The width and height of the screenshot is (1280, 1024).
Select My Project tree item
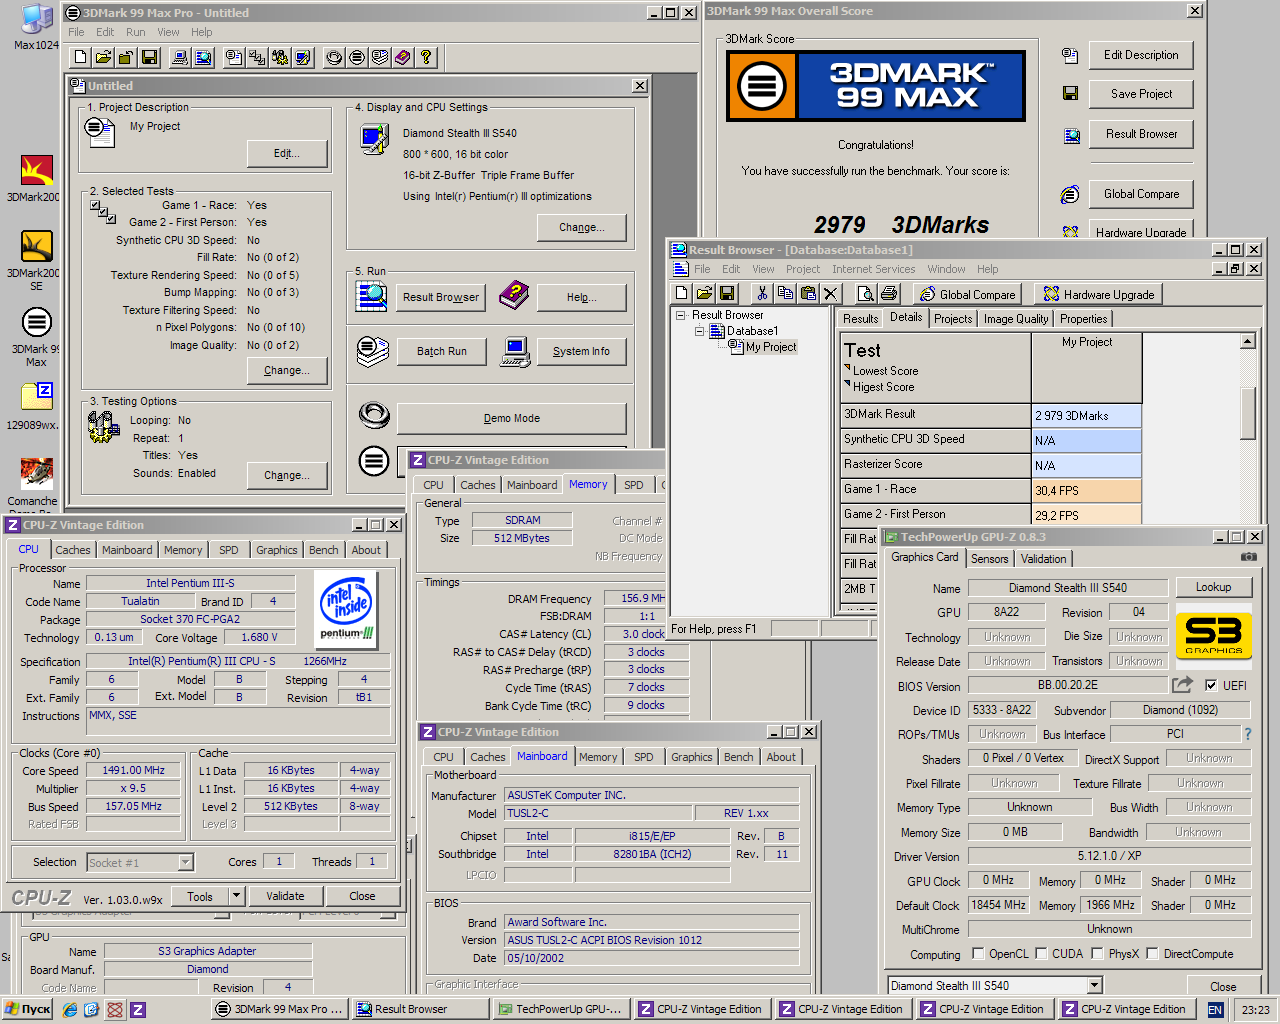pyautogui.click(x=771, y=347)
